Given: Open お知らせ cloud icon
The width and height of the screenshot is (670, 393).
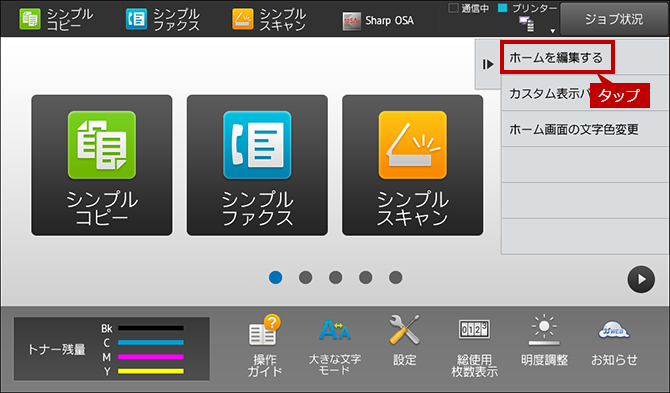Looking at the screenshot, I should pyautogui.click(x=614, y=341).
